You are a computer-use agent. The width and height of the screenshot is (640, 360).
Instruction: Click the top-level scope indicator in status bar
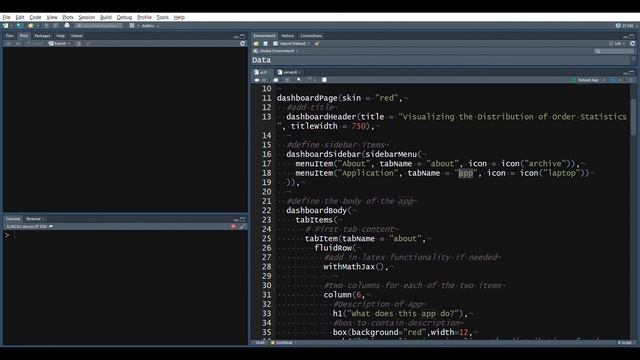pos(282,343)
